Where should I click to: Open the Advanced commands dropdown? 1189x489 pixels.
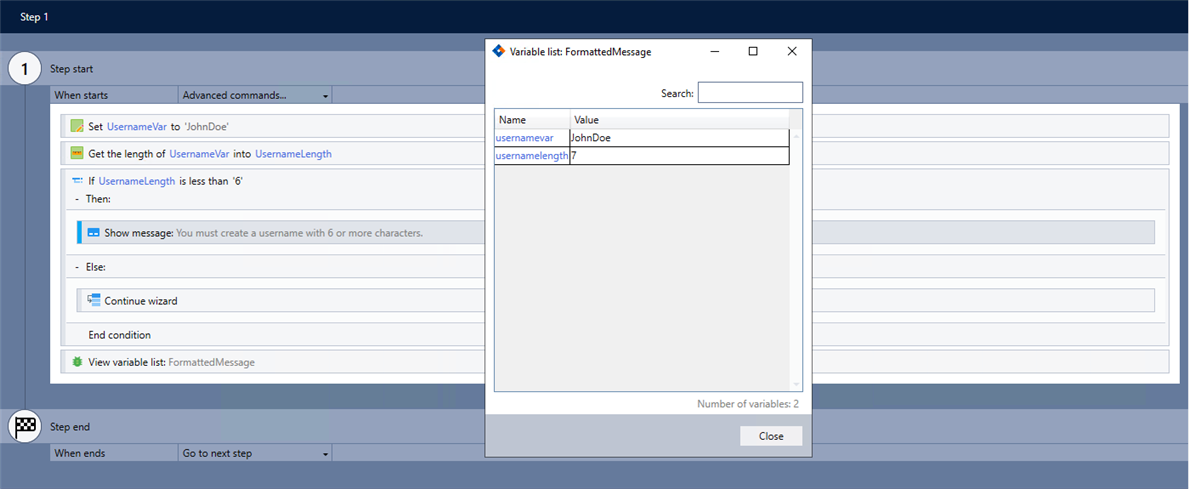click(255, 95)
